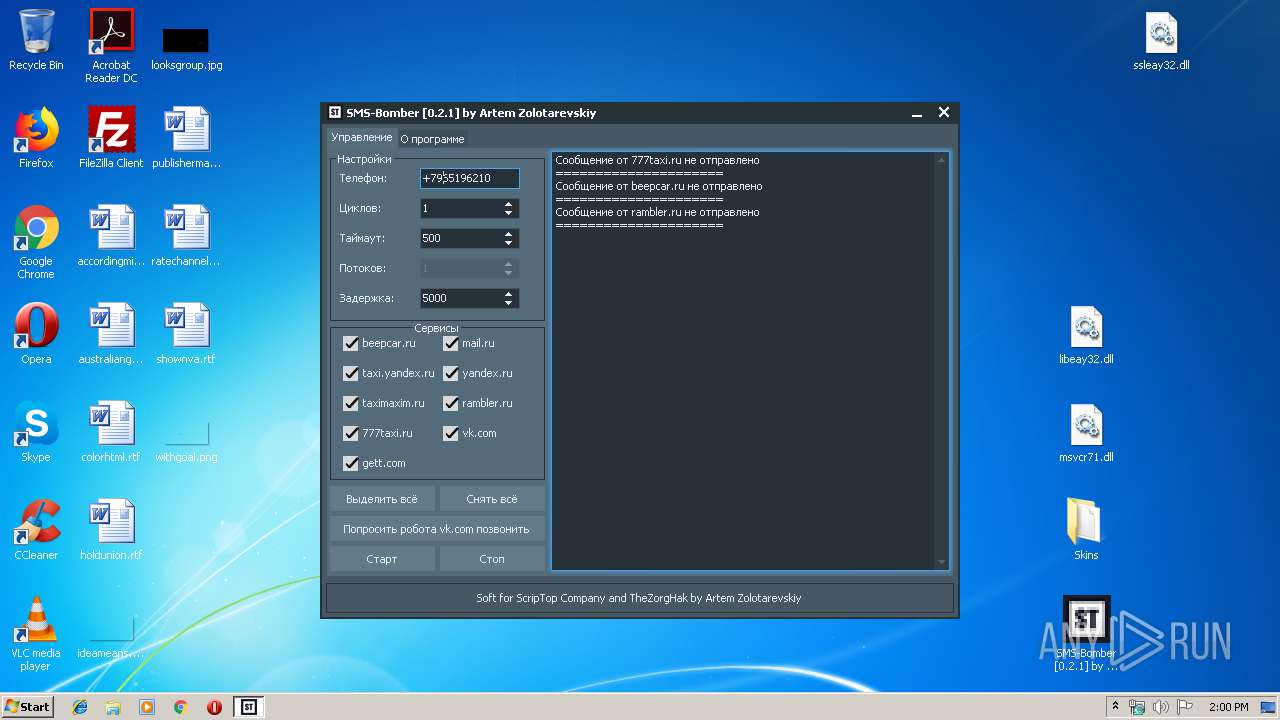Click the Таймаут input field
This screenshot has height=720, width=1280.
pos(461,238)
